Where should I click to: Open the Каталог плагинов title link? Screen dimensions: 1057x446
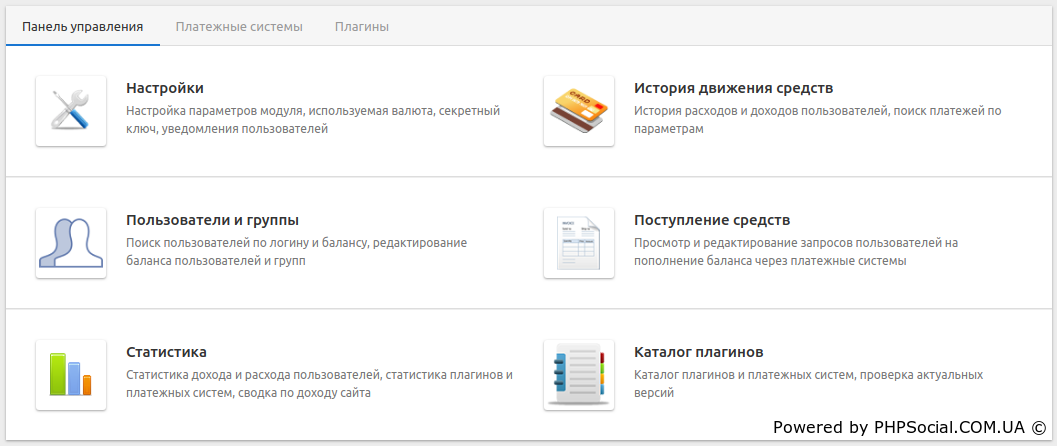698,352
